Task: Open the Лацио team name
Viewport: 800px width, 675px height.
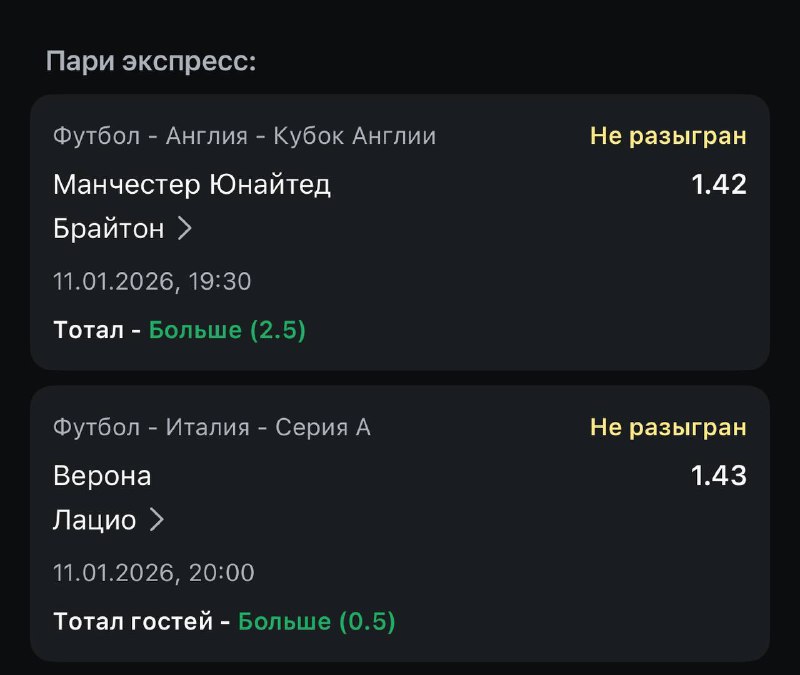Action: [94, 520]
